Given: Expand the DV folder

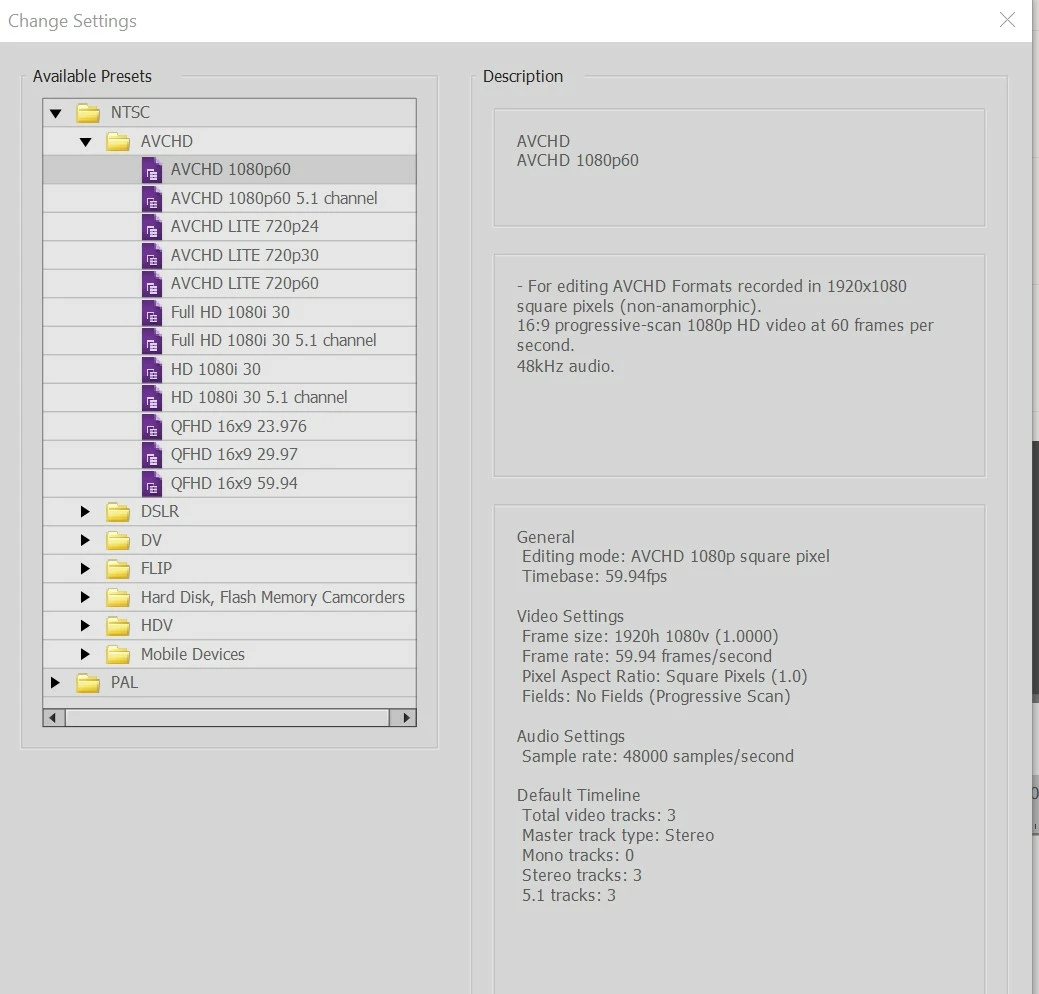Looking at the screenshot, I should (x=85, y=540).
